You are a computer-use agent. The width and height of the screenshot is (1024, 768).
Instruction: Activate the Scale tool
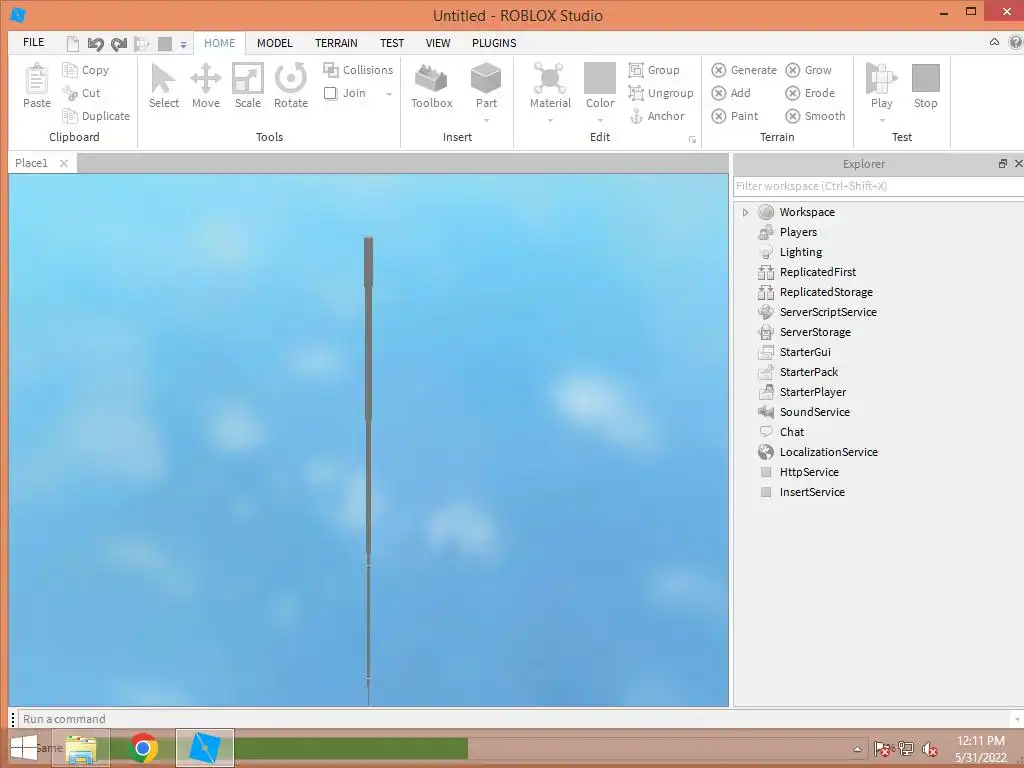coord(248,86)
